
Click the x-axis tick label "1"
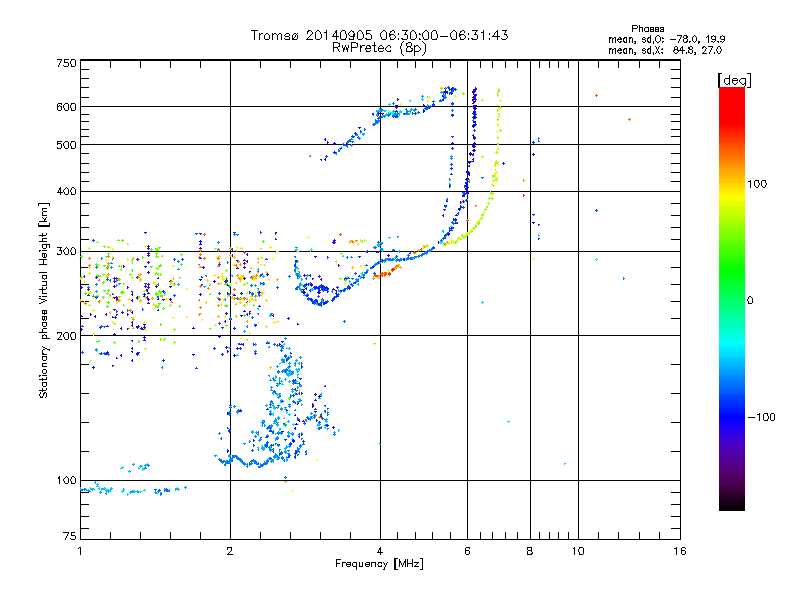tap(80, 551)
